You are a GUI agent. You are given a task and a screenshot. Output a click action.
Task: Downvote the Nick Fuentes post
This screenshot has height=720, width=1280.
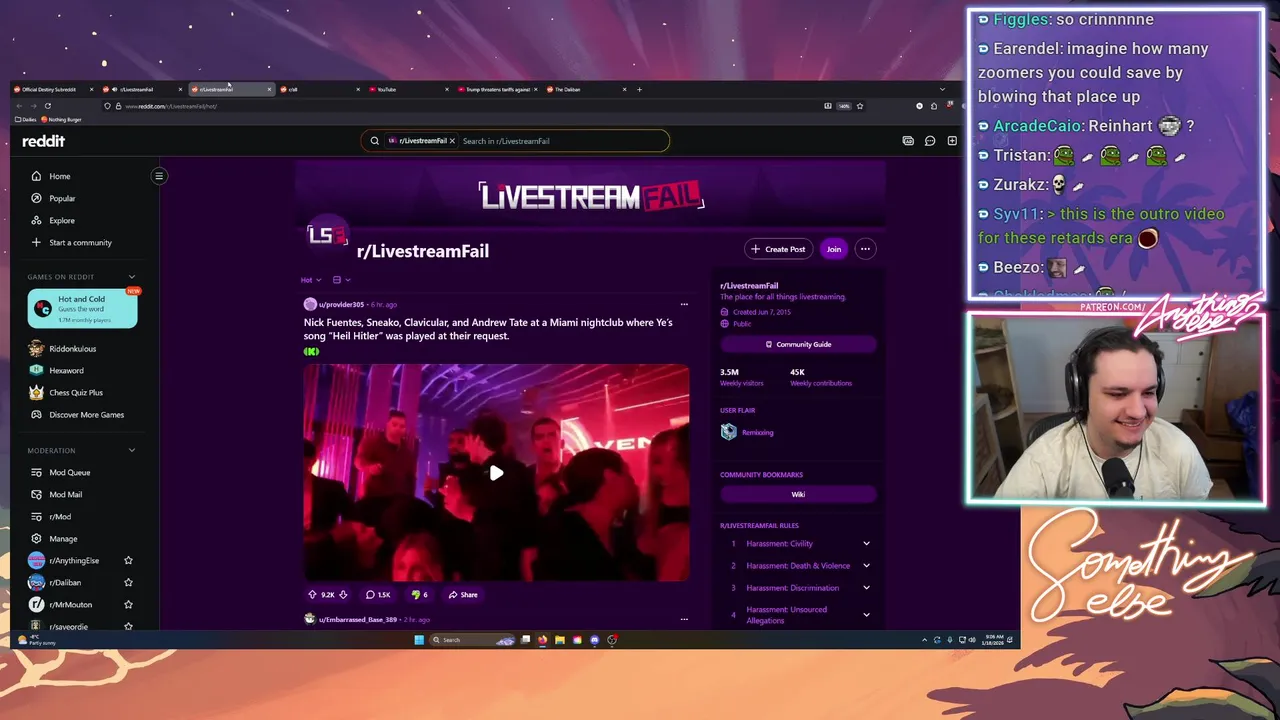click(343, 595)
